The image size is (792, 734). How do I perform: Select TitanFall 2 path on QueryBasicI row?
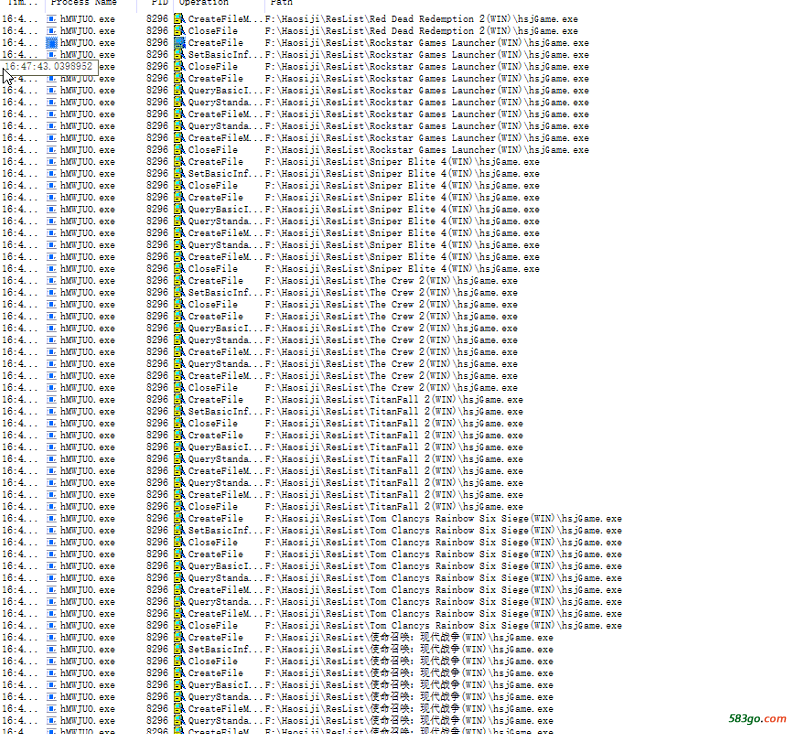click(x=394, y=447)
